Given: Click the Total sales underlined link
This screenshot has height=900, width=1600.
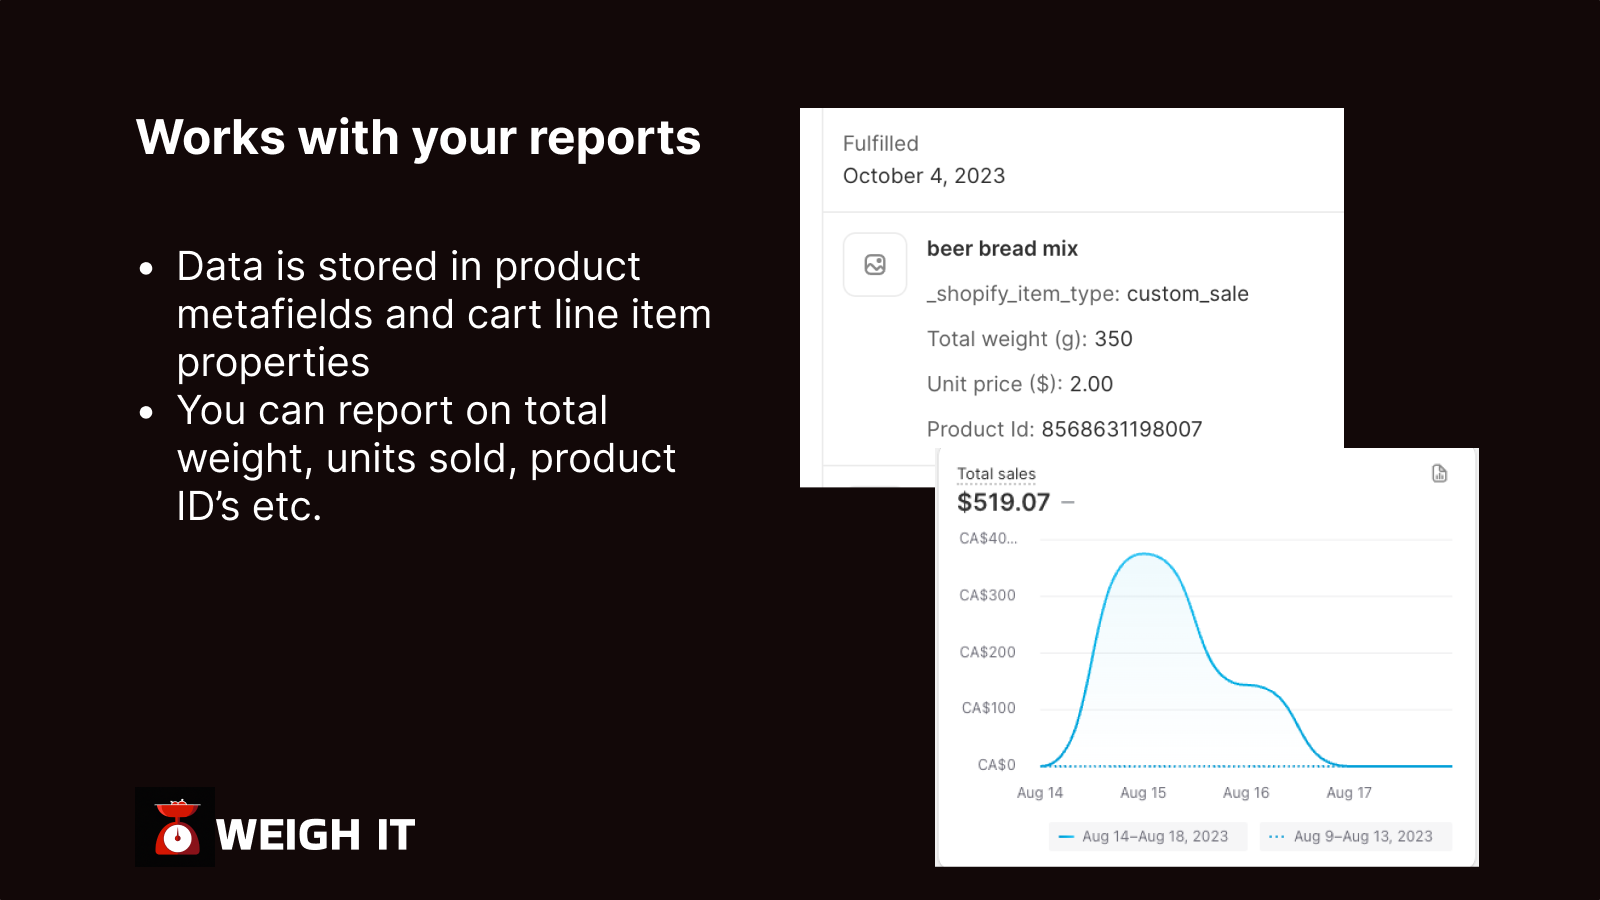Looking at the screenshot, I should click(x=996, y=473).
